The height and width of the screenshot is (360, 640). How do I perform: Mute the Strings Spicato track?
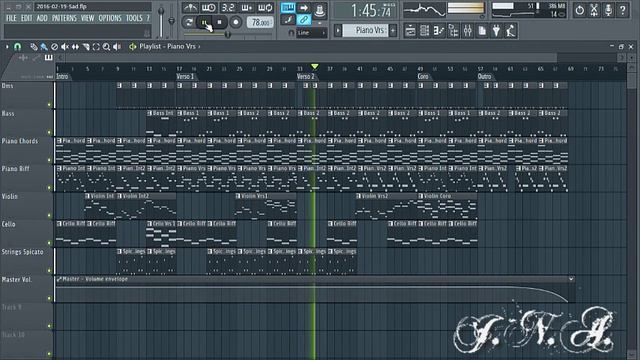[x=49, y=271]
